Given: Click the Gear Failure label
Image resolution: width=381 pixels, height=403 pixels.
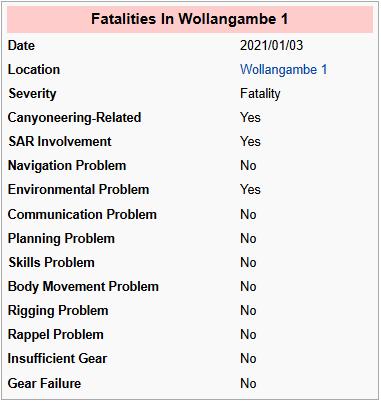Looking at the screenshot, I should tap(44, 383).
